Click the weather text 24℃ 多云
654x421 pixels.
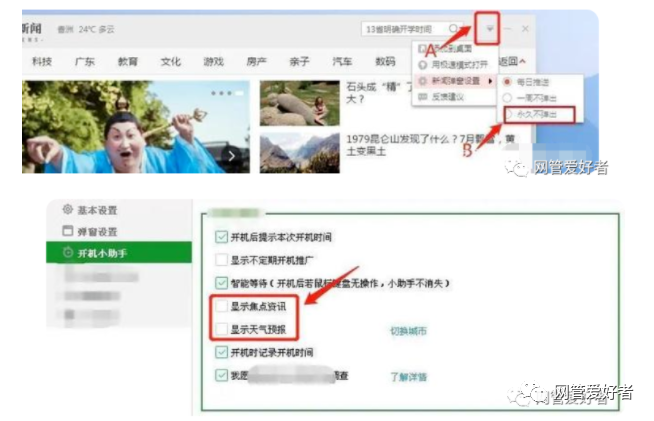click(96, 29)
